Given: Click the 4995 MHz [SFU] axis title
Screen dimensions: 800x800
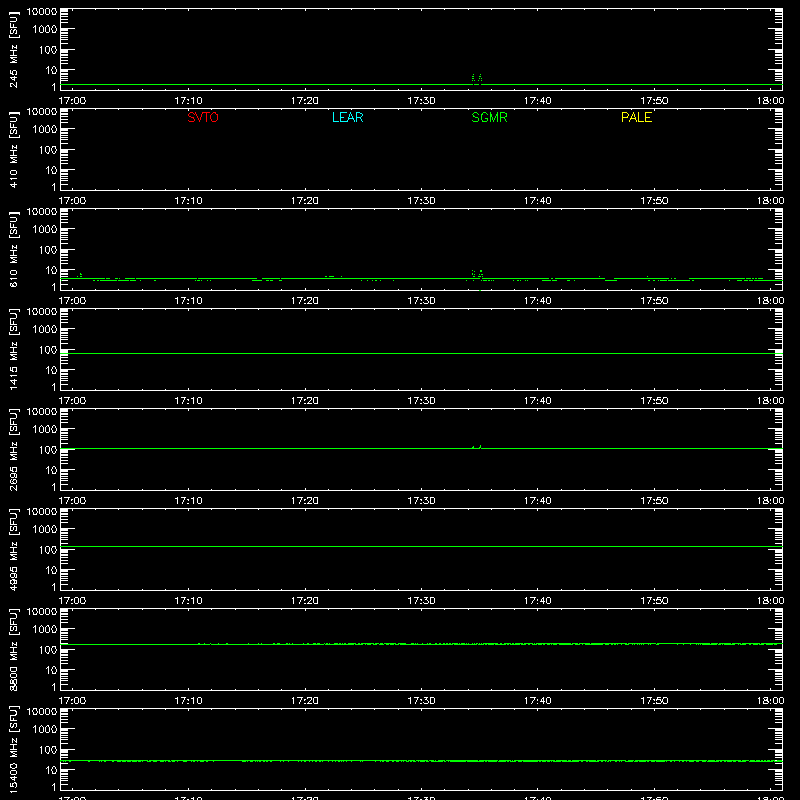Looking at the screenshot, I should (x=13, y=549).
